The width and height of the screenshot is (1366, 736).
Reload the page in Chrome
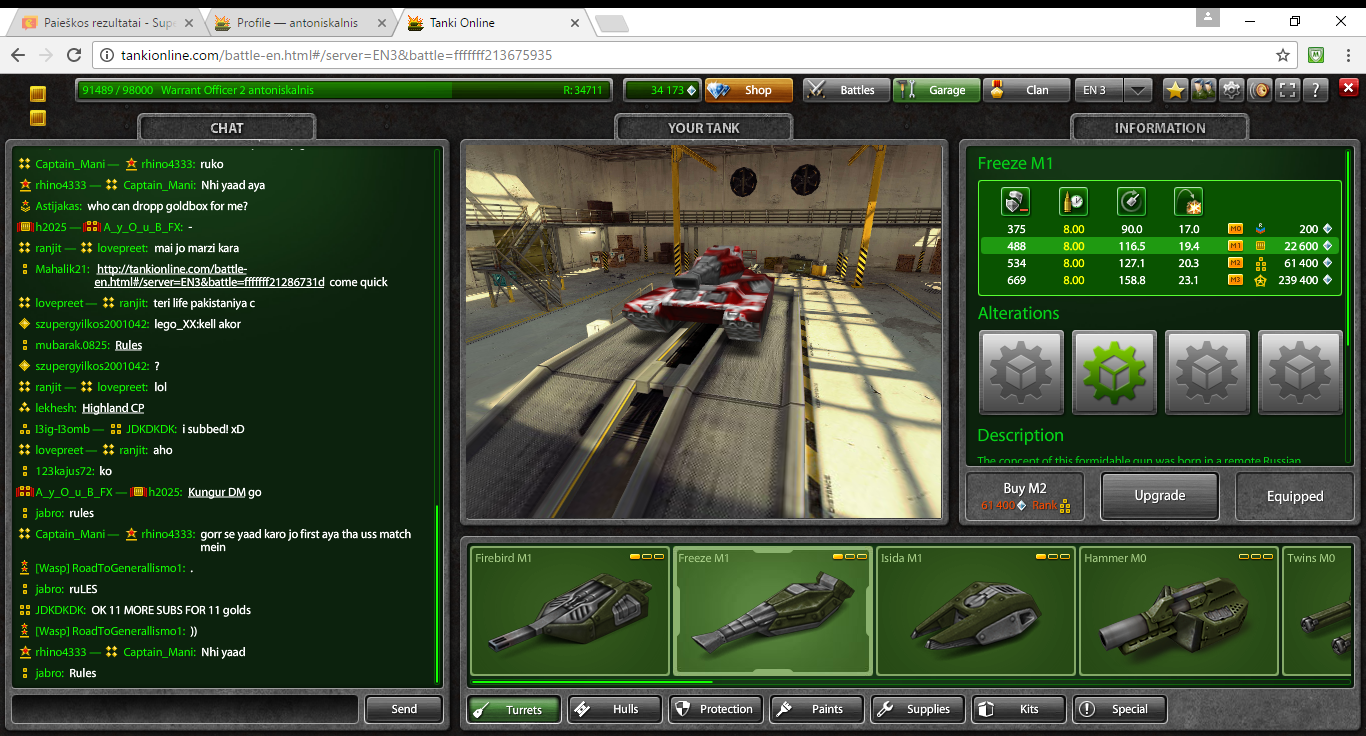click(74, 55)
